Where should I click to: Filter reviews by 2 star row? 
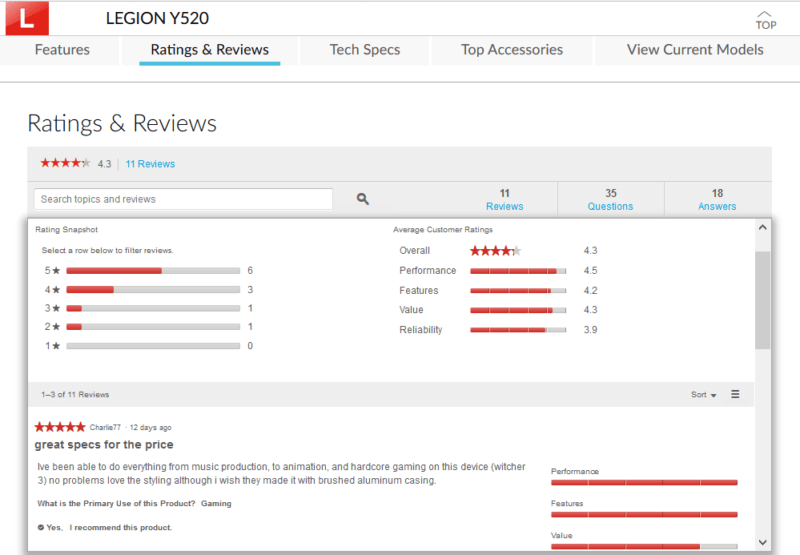148,326
